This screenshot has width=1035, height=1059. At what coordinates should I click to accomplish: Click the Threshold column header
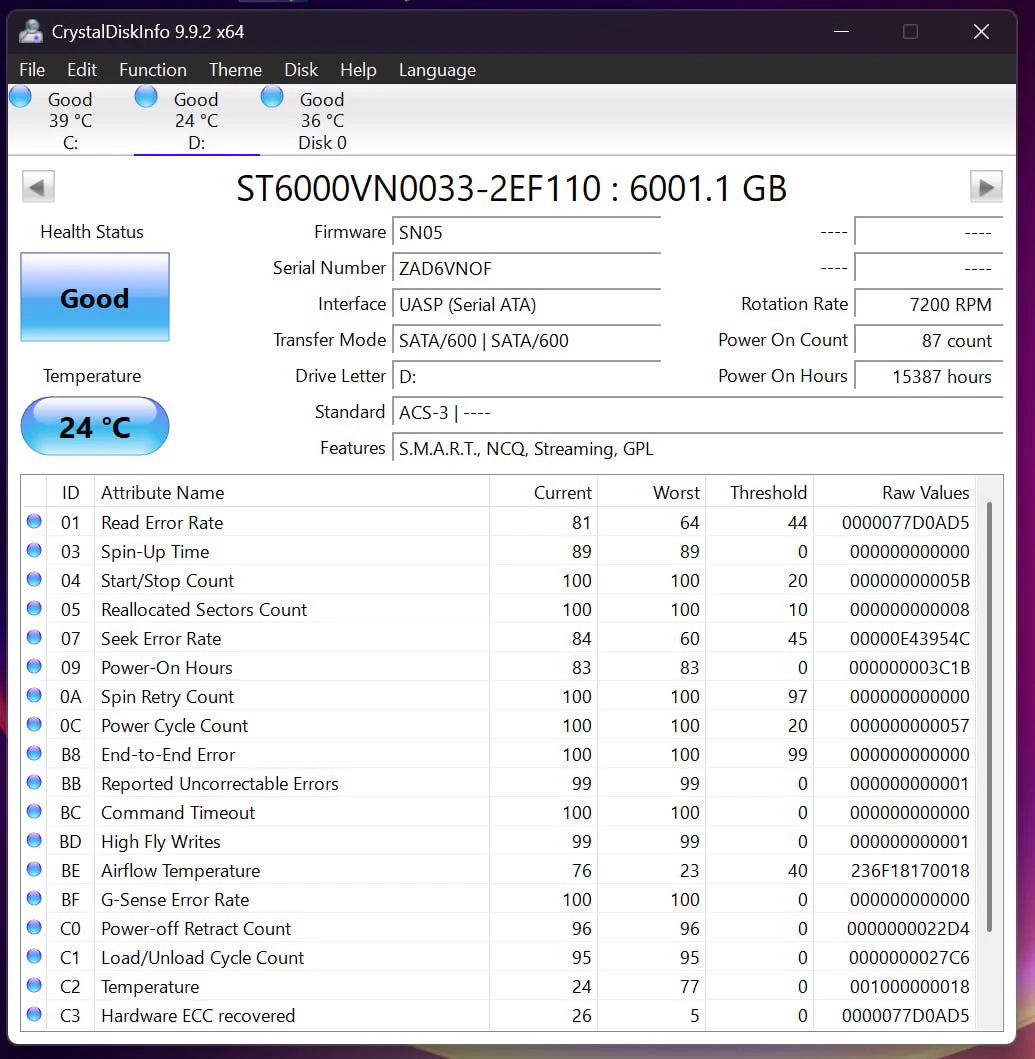click(759, 492)
